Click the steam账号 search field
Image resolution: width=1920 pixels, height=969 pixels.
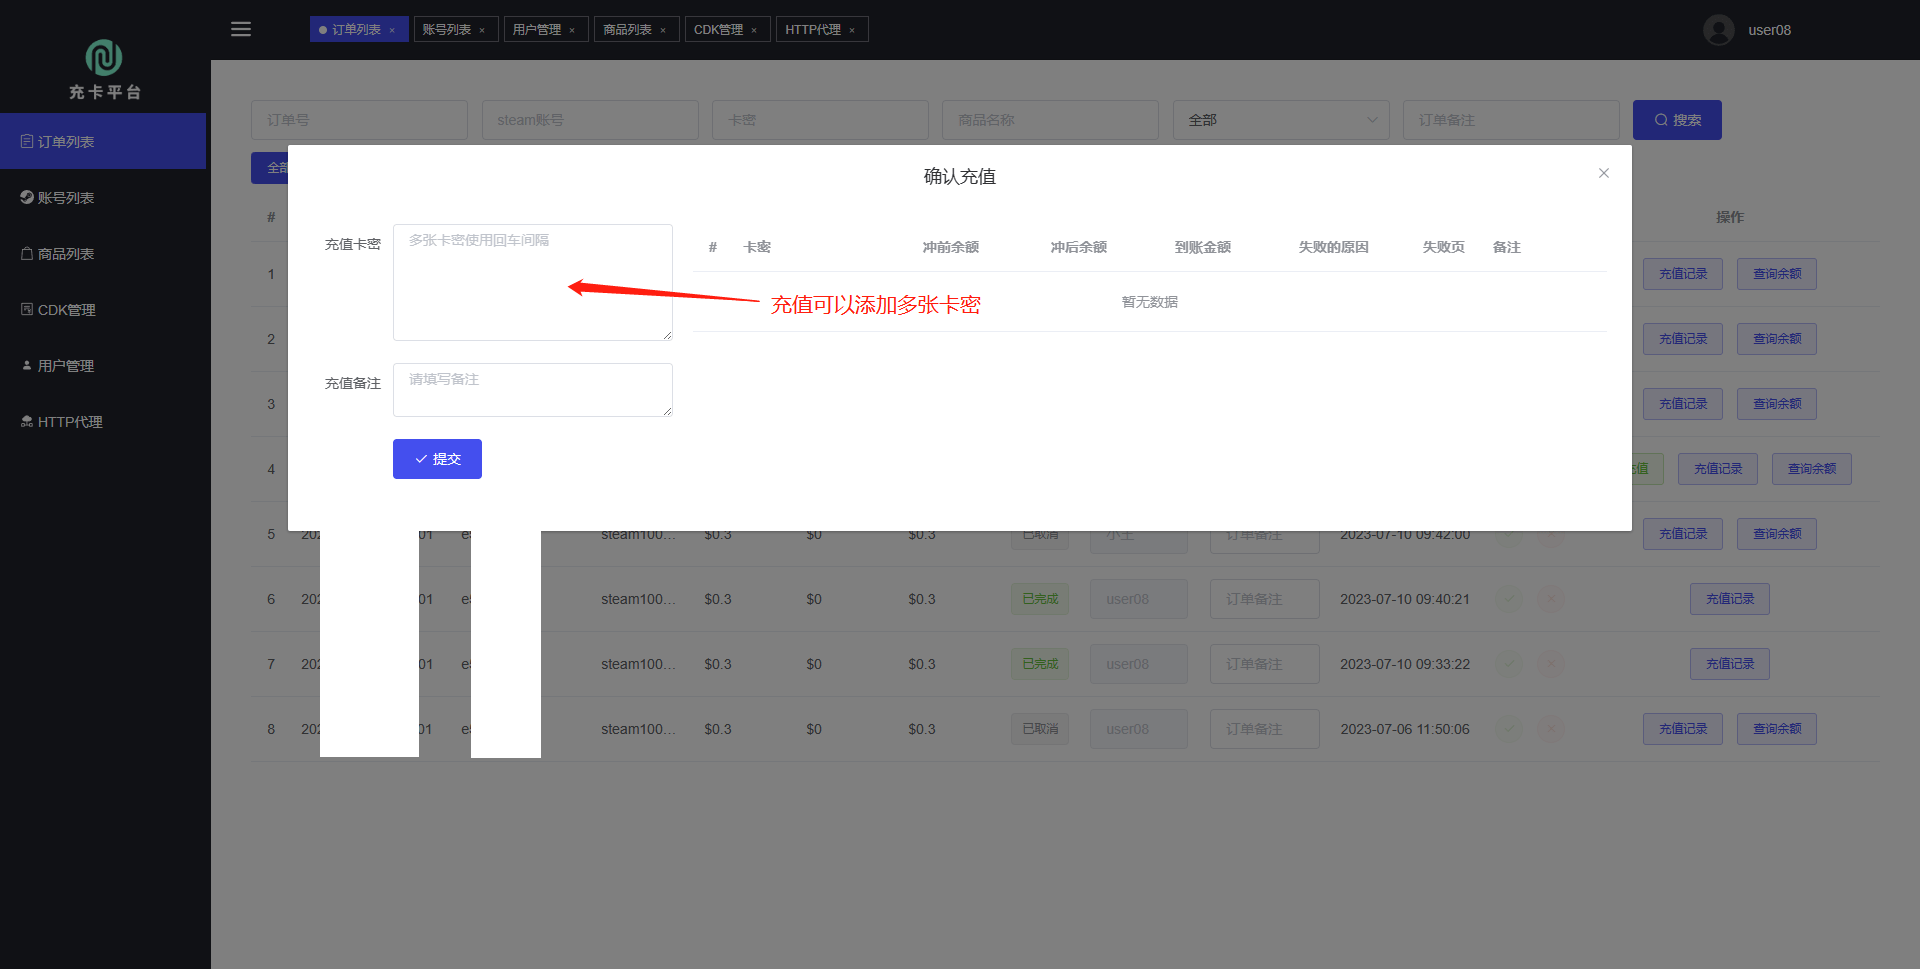[590, 120]
